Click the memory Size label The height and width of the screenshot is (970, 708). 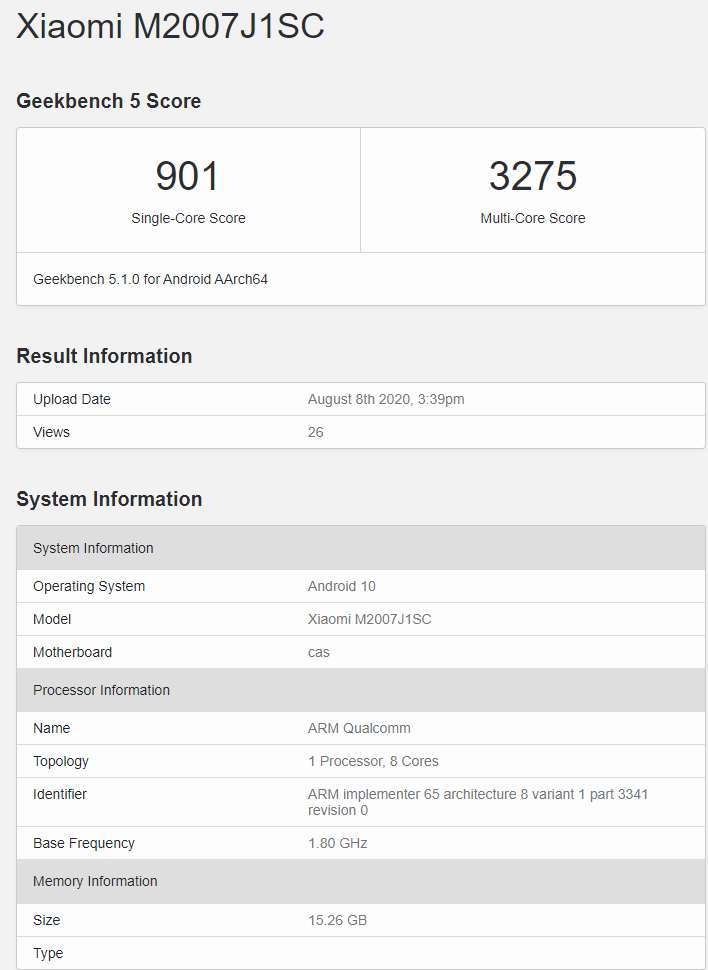click(x=46, y=921)
